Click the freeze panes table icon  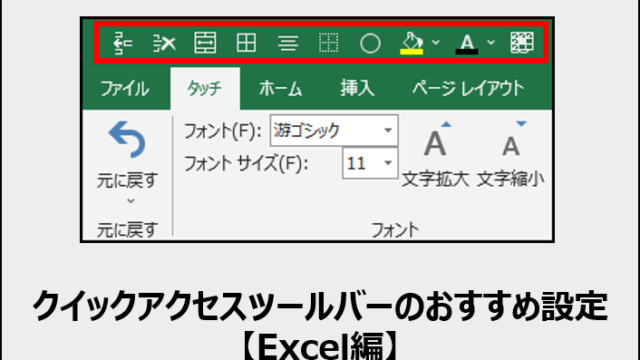click(522, 42)
